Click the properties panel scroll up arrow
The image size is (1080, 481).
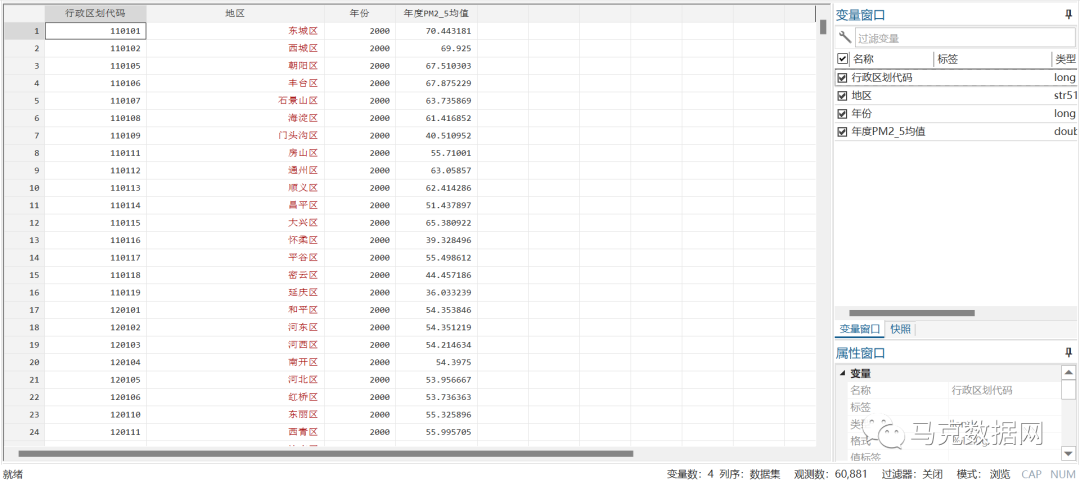coord(1068,373)
